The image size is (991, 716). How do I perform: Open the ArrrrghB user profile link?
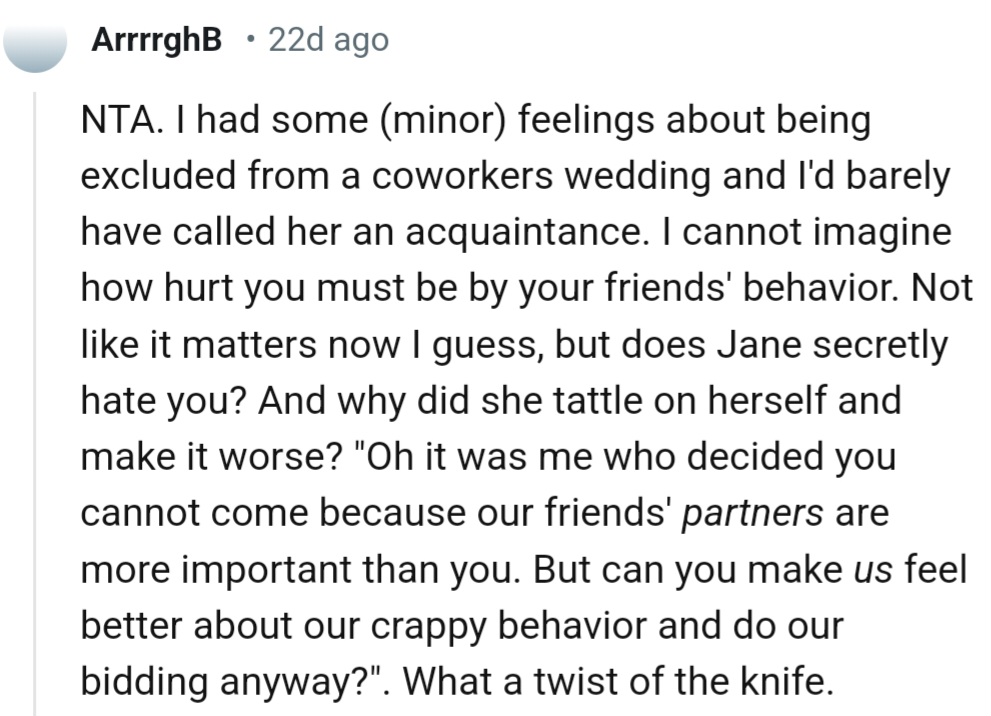click(156, 40)
